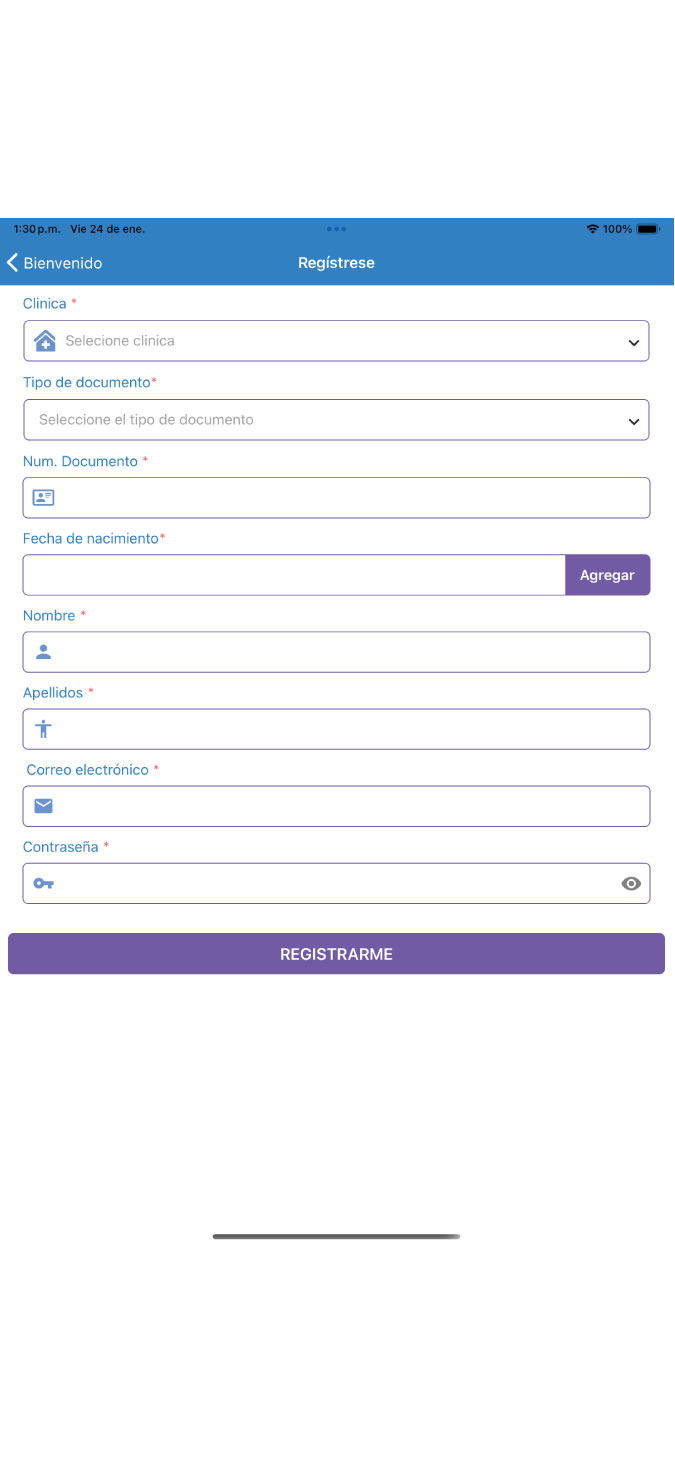Viewport: 675px width, 1460px height.
Task: Click the person icon in Nombre field
Action: [43, 652]
